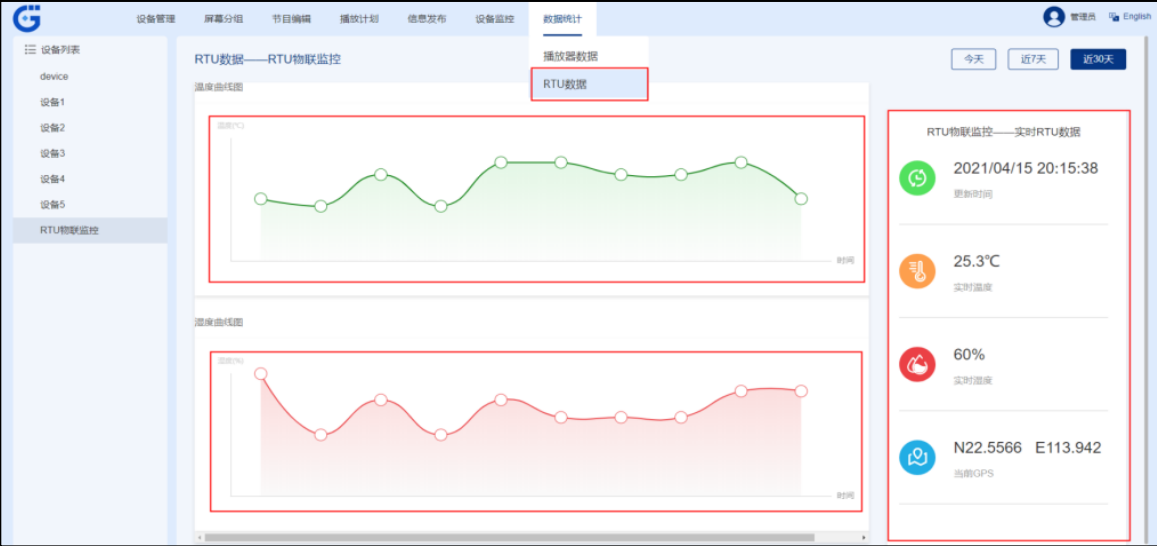The height and width of the screenshot is (546, 1157).
Task: Select the 近30天 time range button
Action: tap(1097, 59)
